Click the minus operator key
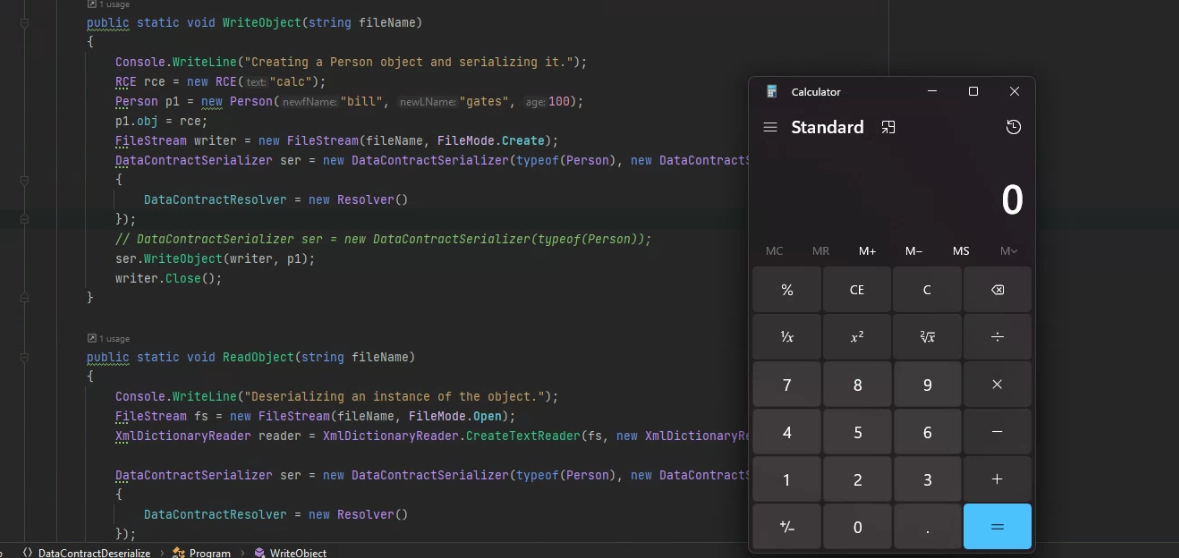Screen dimensions: 1179x558 (997, 432)
